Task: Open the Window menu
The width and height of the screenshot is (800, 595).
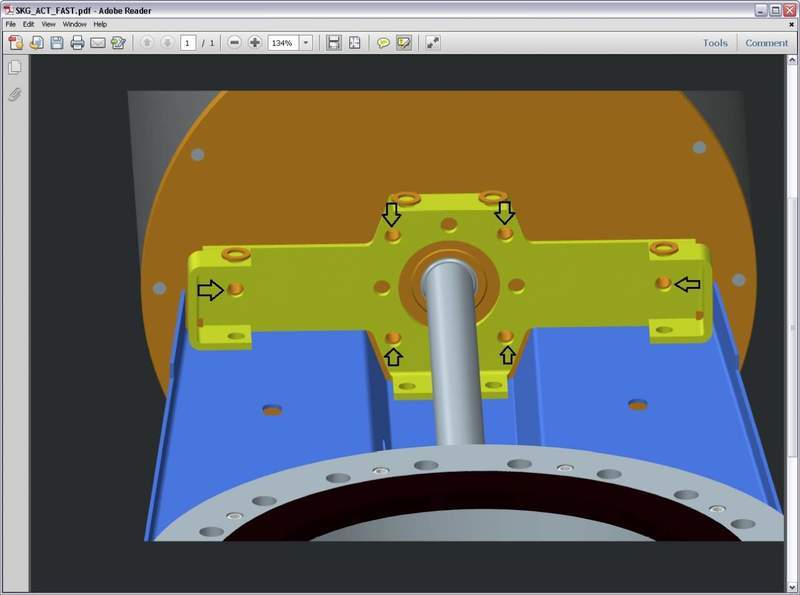Action: (74, 24)
